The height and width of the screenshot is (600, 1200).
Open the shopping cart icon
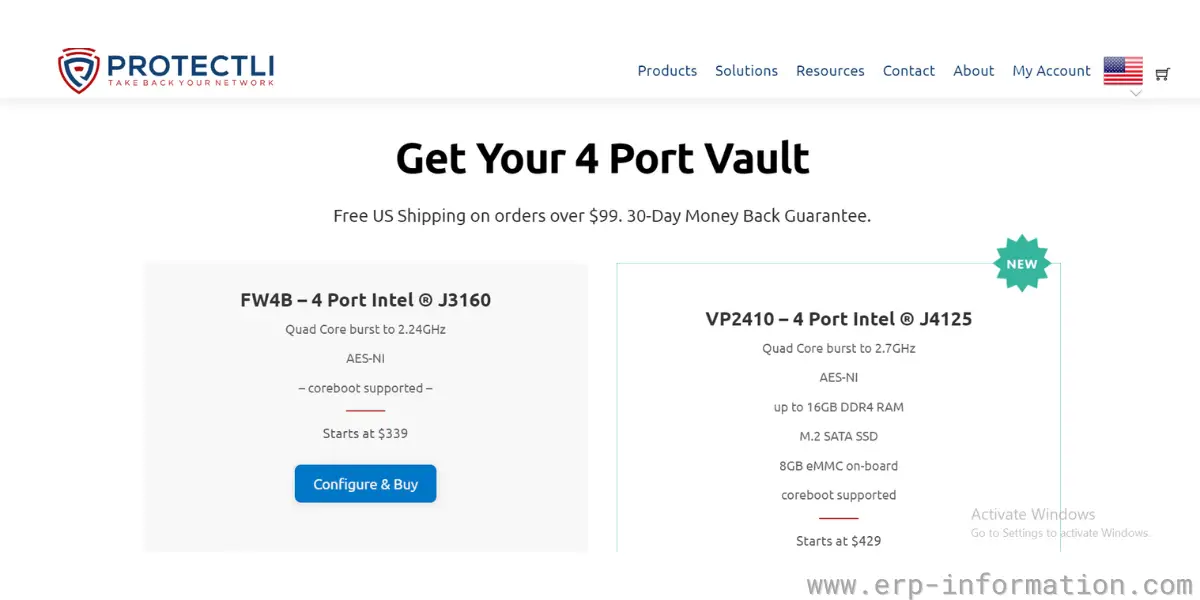coord(1162,73)
